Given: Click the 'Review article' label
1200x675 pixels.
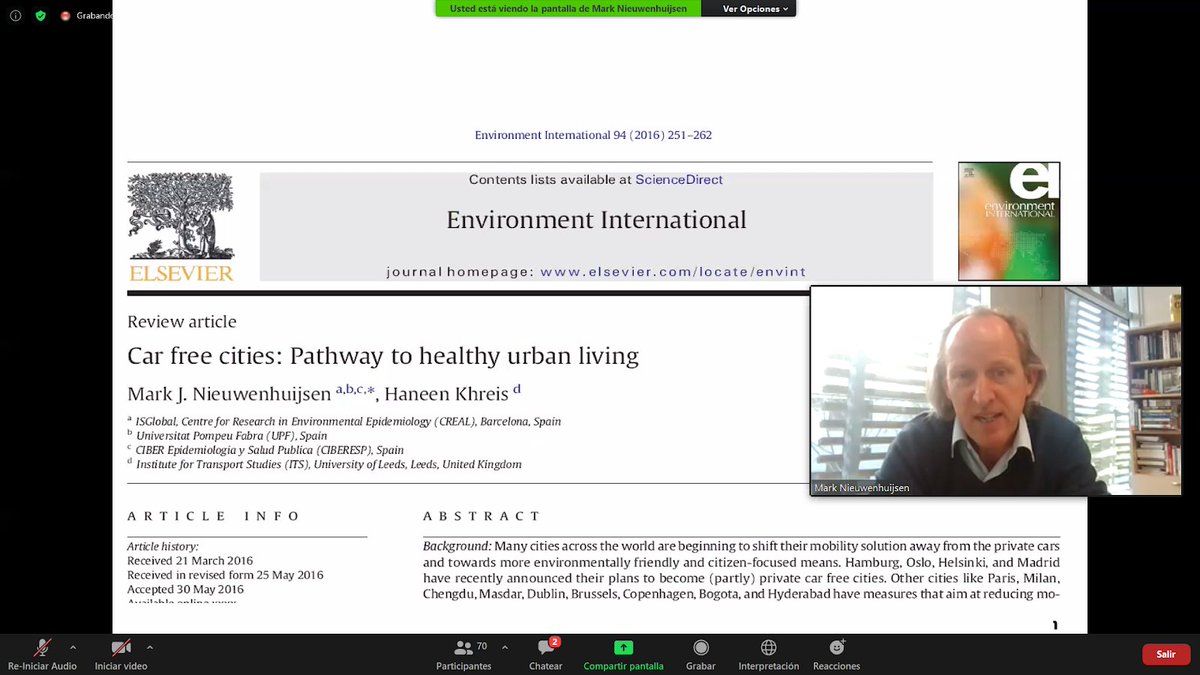Looking at the screenshot, I should [182, 322].
